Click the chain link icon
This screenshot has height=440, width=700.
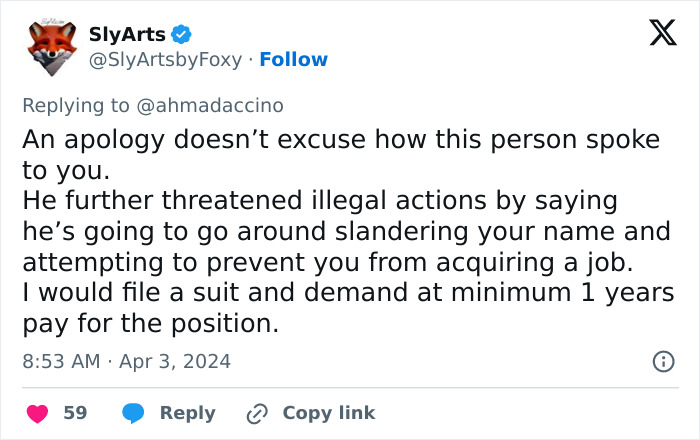[x=258, y=413]
